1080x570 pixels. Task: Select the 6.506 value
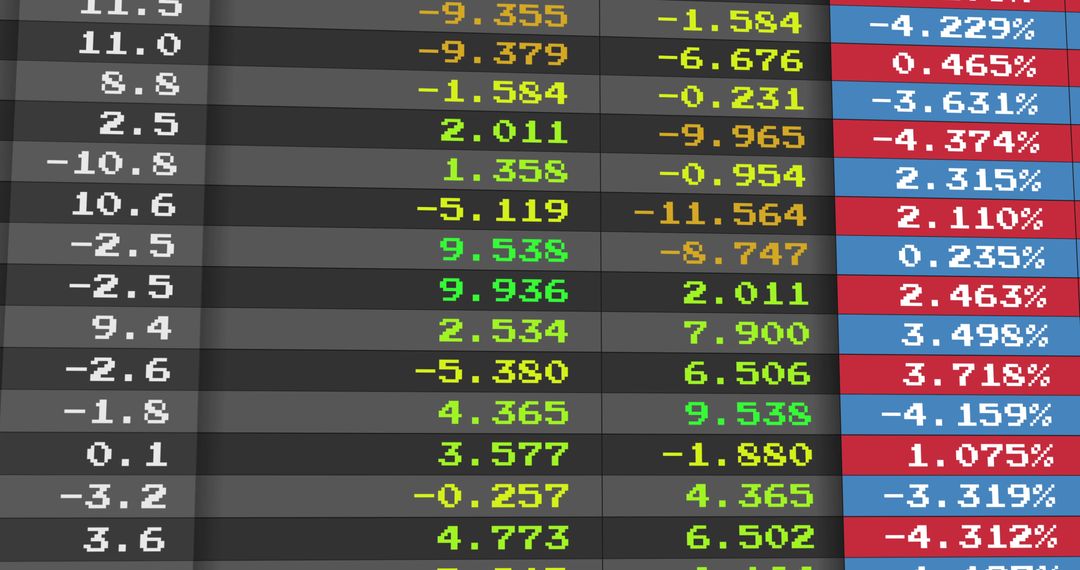tap(747, 374)
